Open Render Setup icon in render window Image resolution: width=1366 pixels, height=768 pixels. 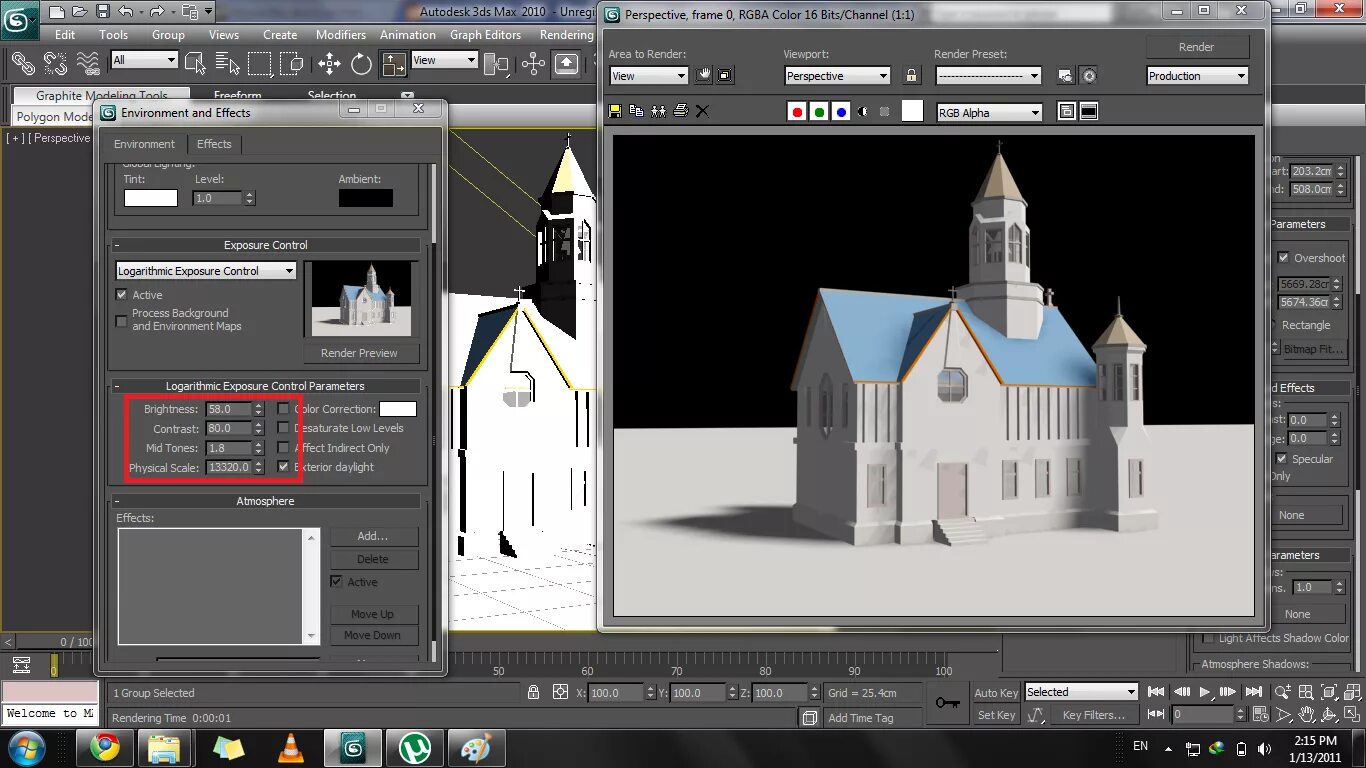click(1066, 75)
